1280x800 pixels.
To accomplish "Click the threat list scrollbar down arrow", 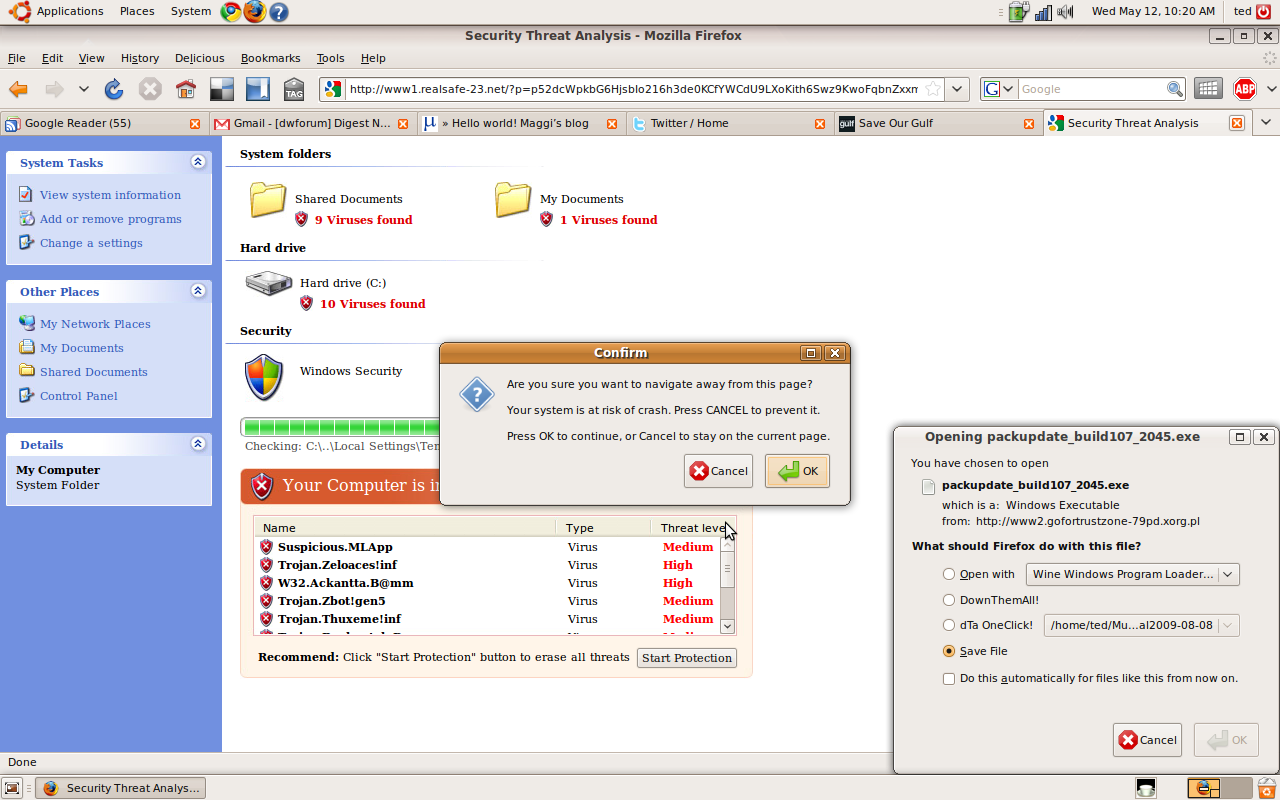I will pos(728,626).
